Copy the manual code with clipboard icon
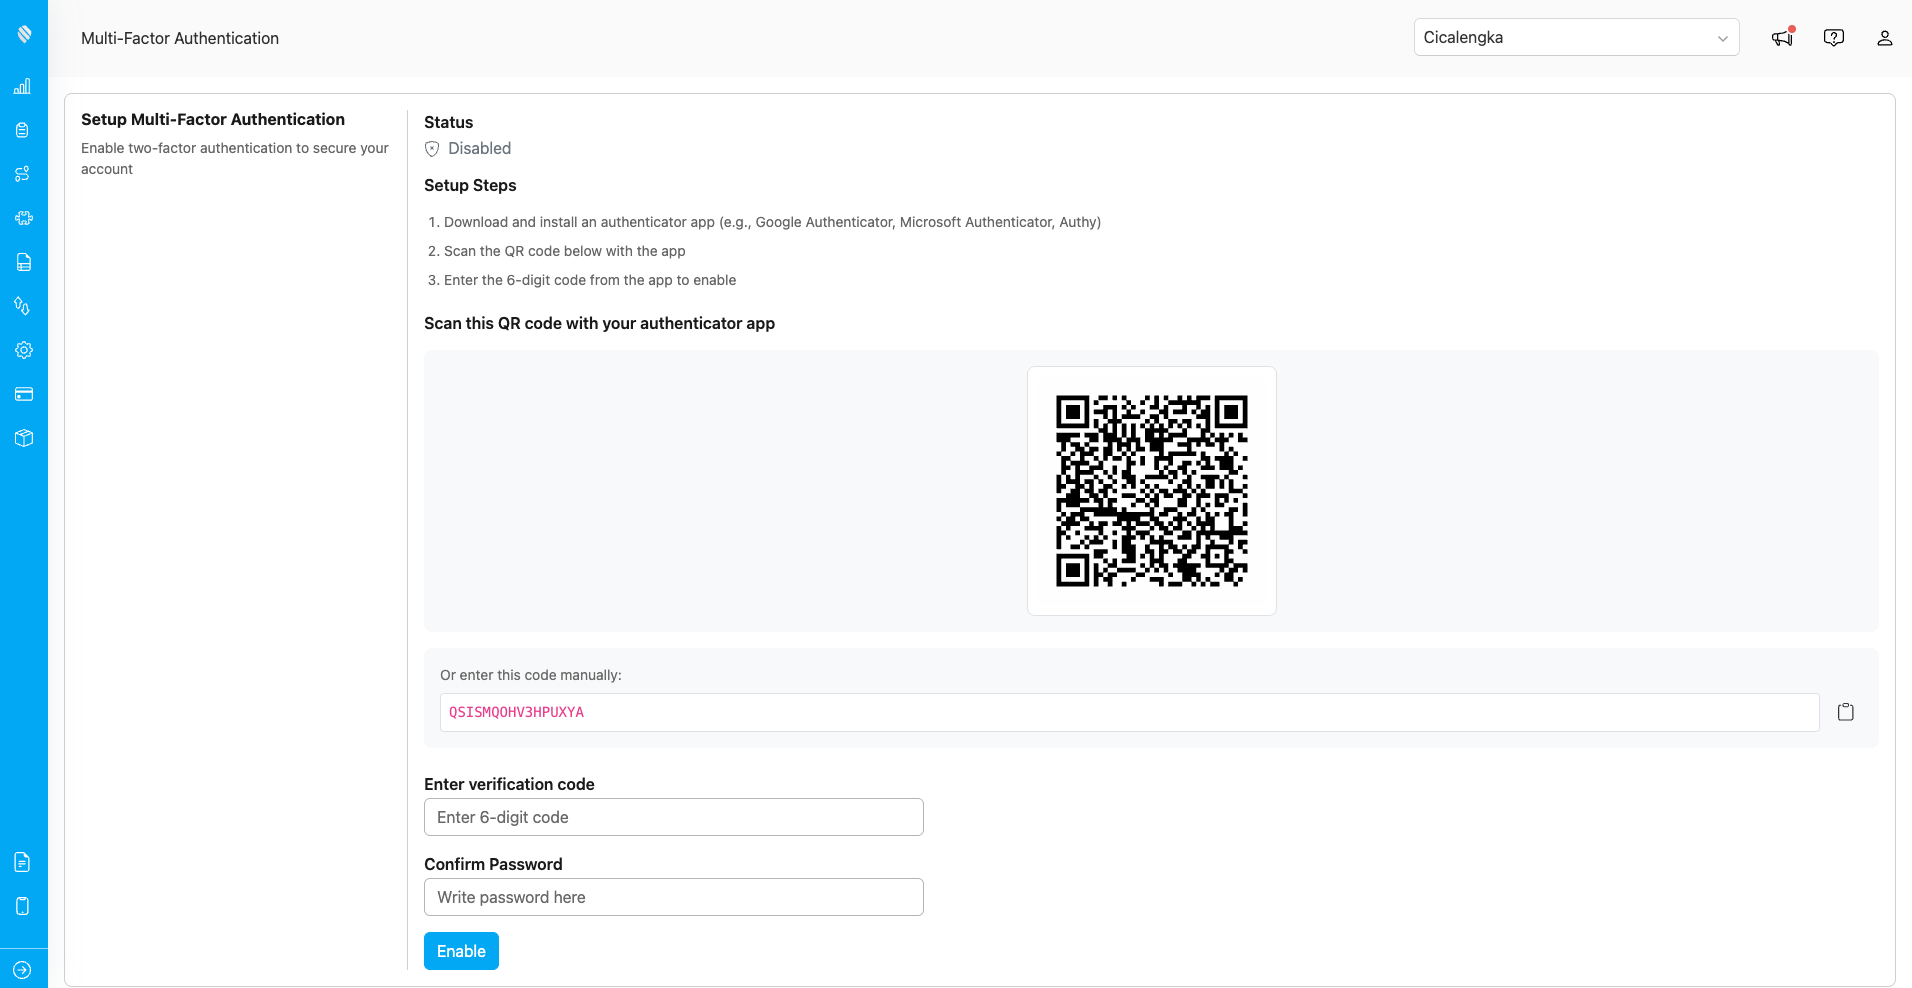This screenshot has width=1912, height=988. pyautogui.click(x=1846, y=712)
